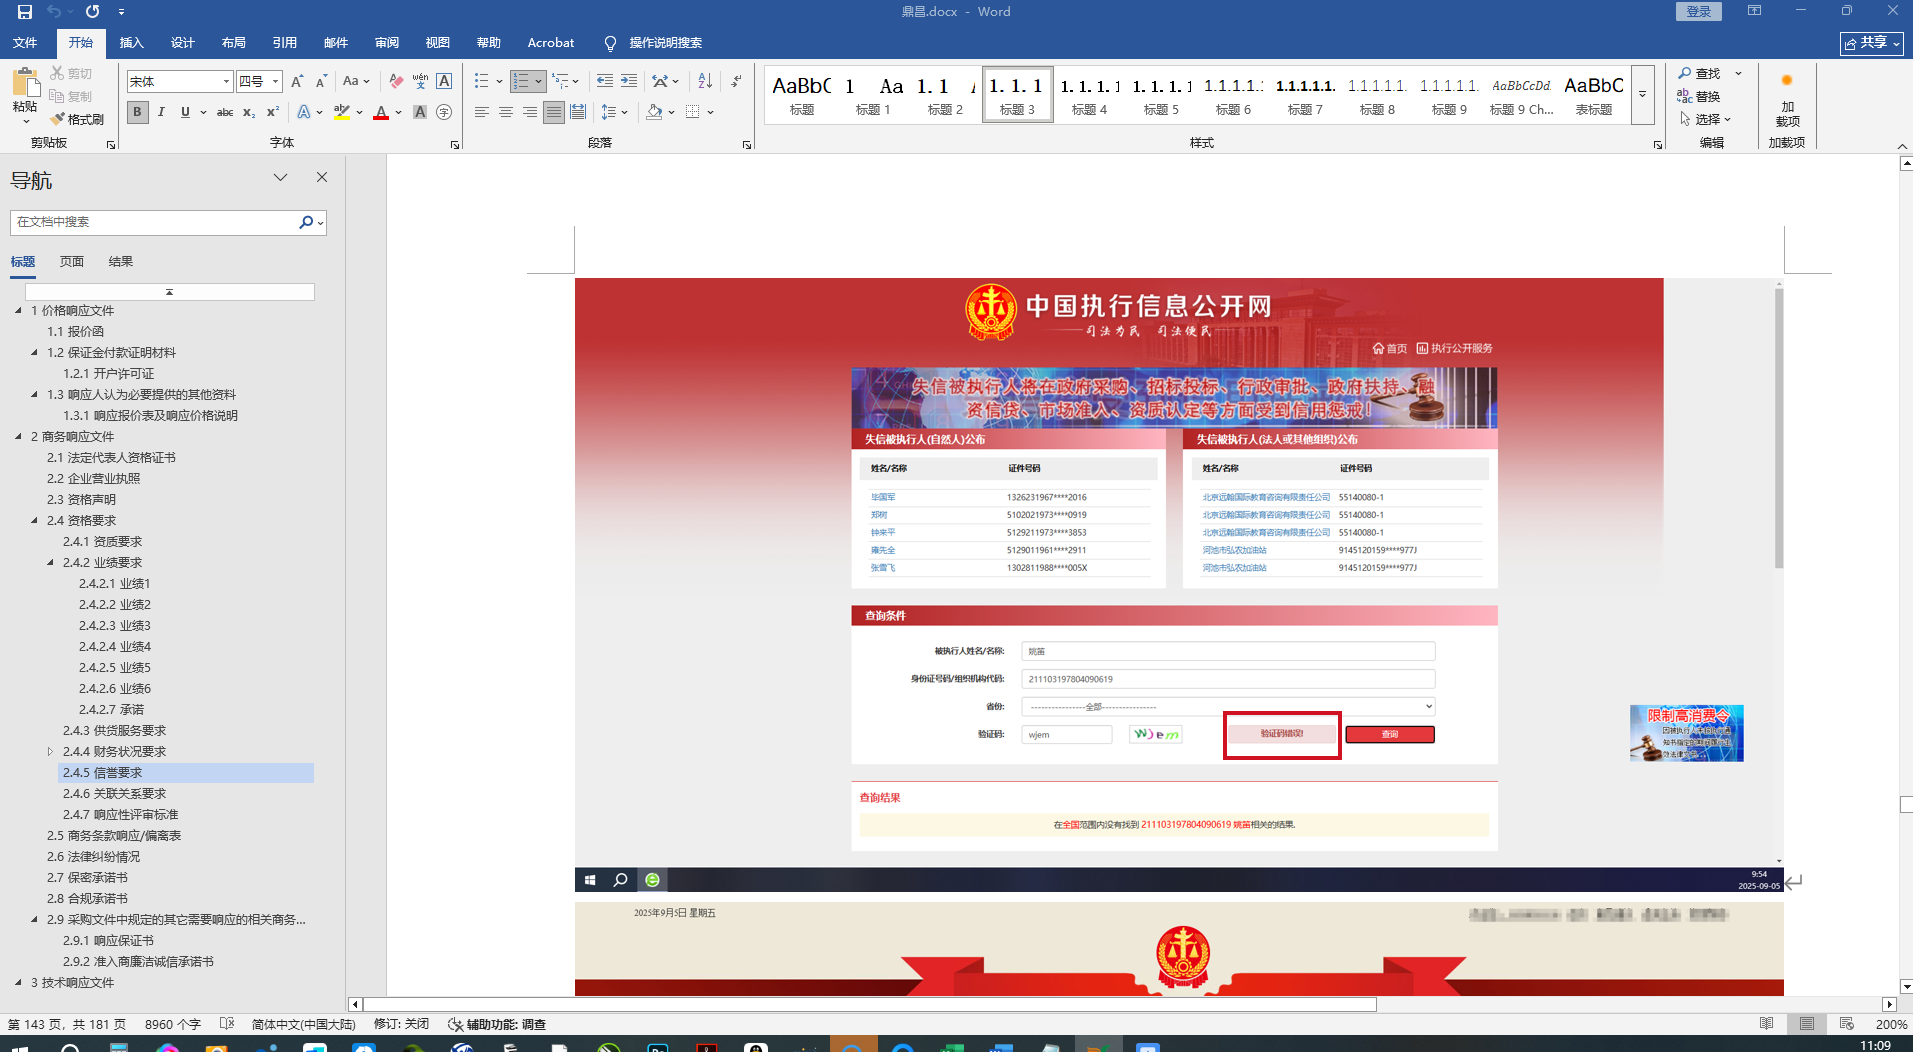Open the font name dropdown (宋体)

point(226,82)
